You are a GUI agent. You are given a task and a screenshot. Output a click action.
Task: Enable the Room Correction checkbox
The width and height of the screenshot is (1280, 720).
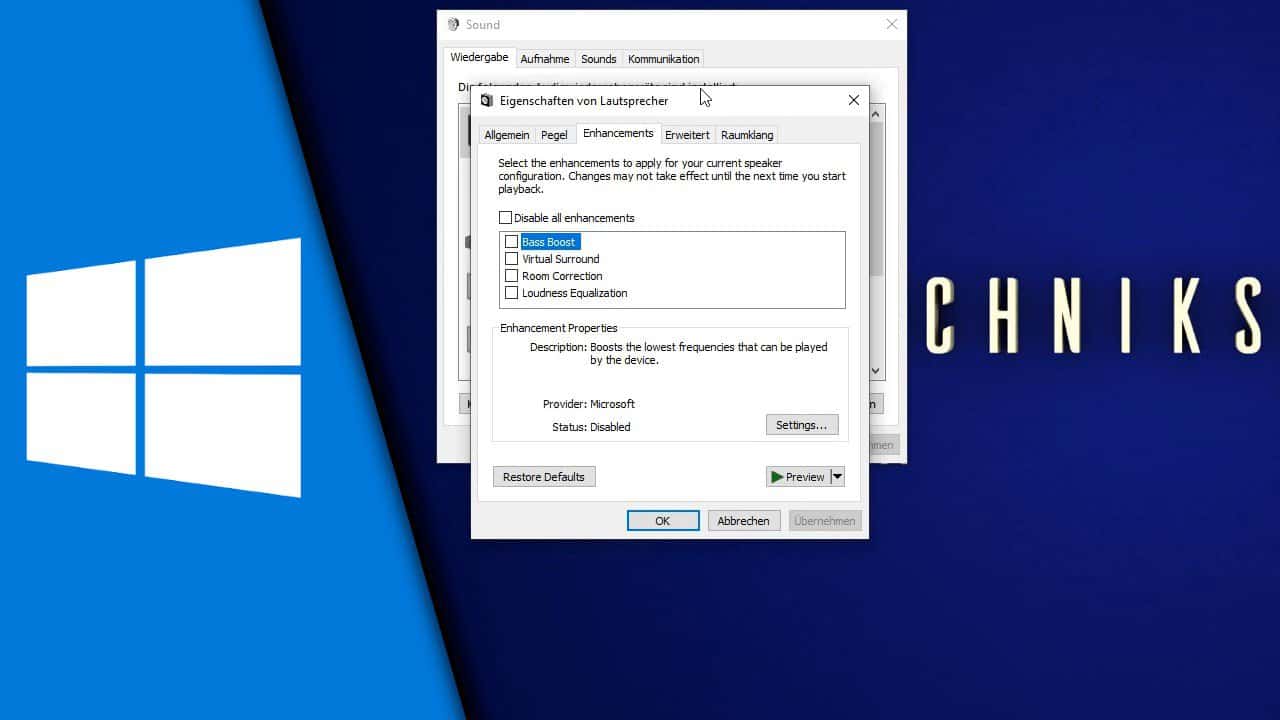click(x=511, y=276)
